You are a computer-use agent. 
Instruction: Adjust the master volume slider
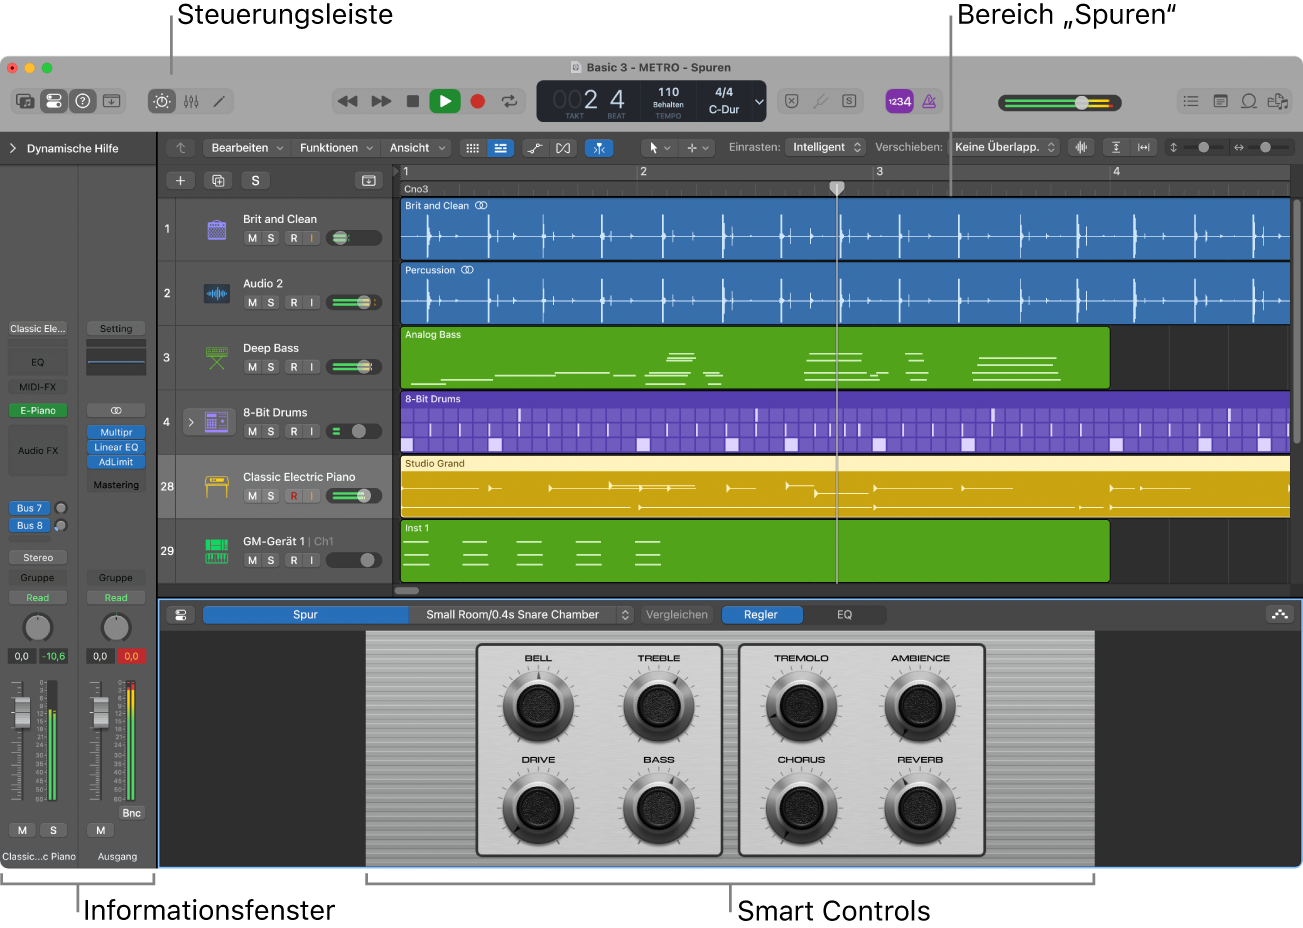tap(1060, 102)
